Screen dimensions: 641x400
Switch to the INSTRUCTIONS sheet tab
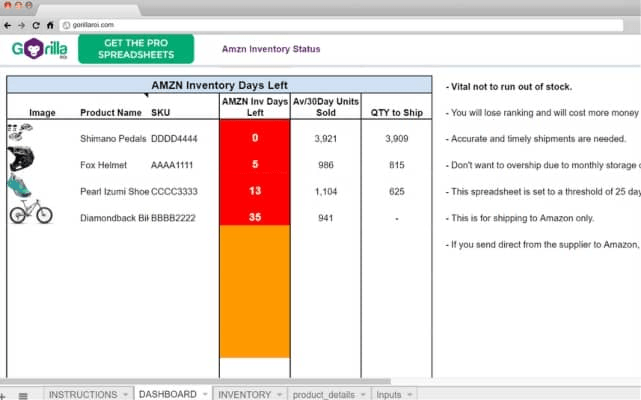(83, 394)
